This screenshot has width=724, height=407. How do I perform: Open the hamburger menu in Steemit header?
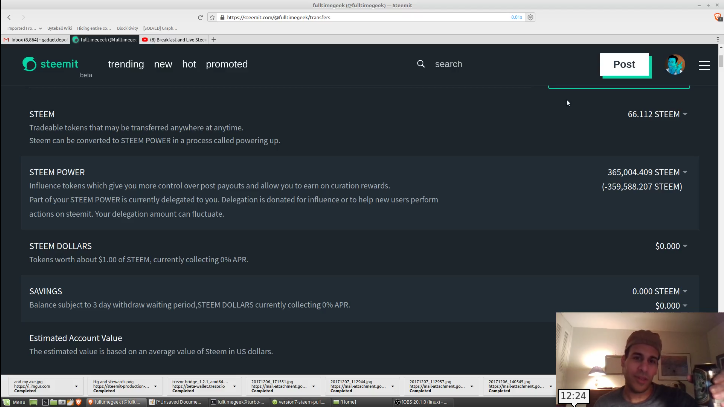pyautogui.click(x=704, y=65)
